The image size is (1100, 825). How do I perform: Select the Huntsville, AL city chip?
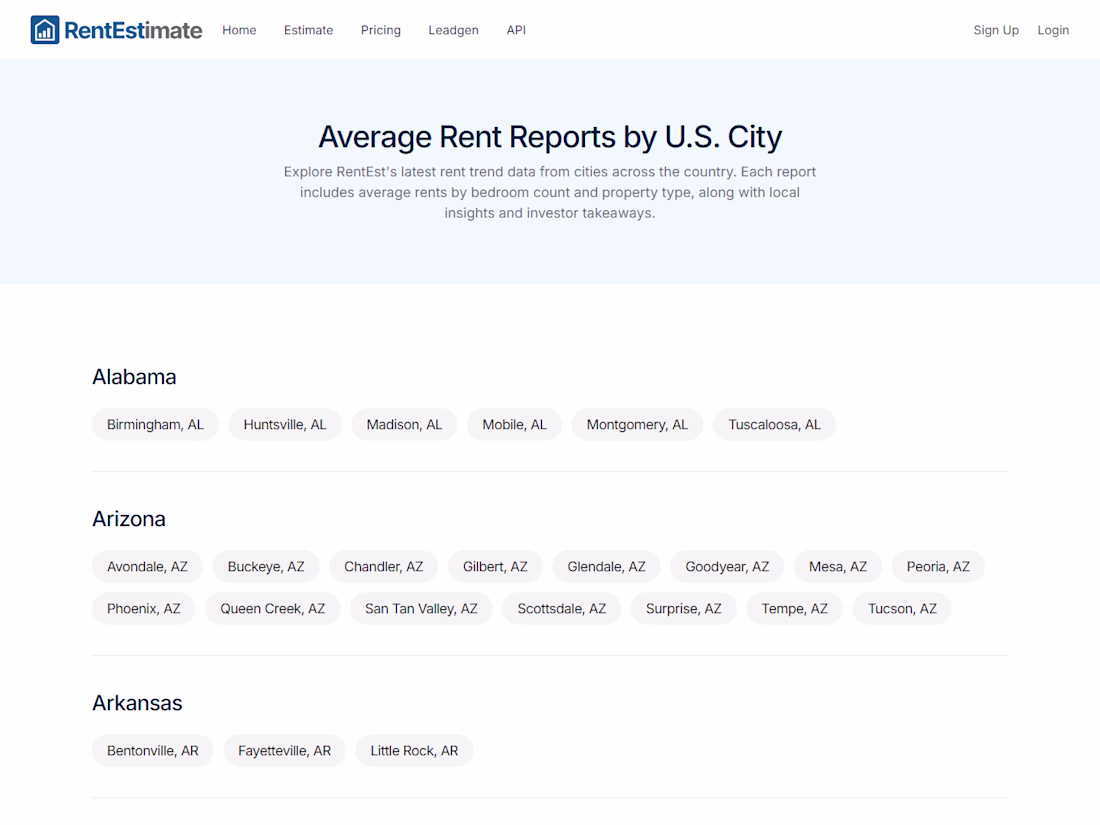(285, 424)
